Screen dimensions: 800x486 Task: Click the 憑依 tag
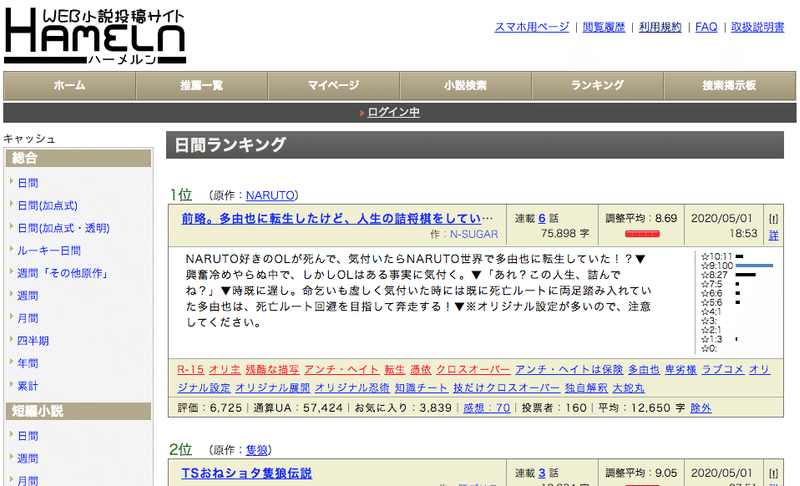420,370
